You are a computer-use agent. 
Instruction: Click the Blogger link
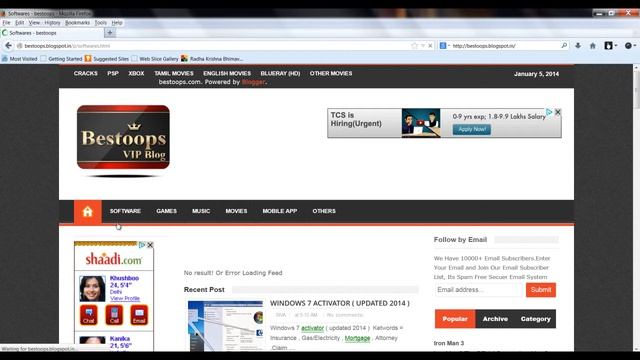(x=253, y=82)
